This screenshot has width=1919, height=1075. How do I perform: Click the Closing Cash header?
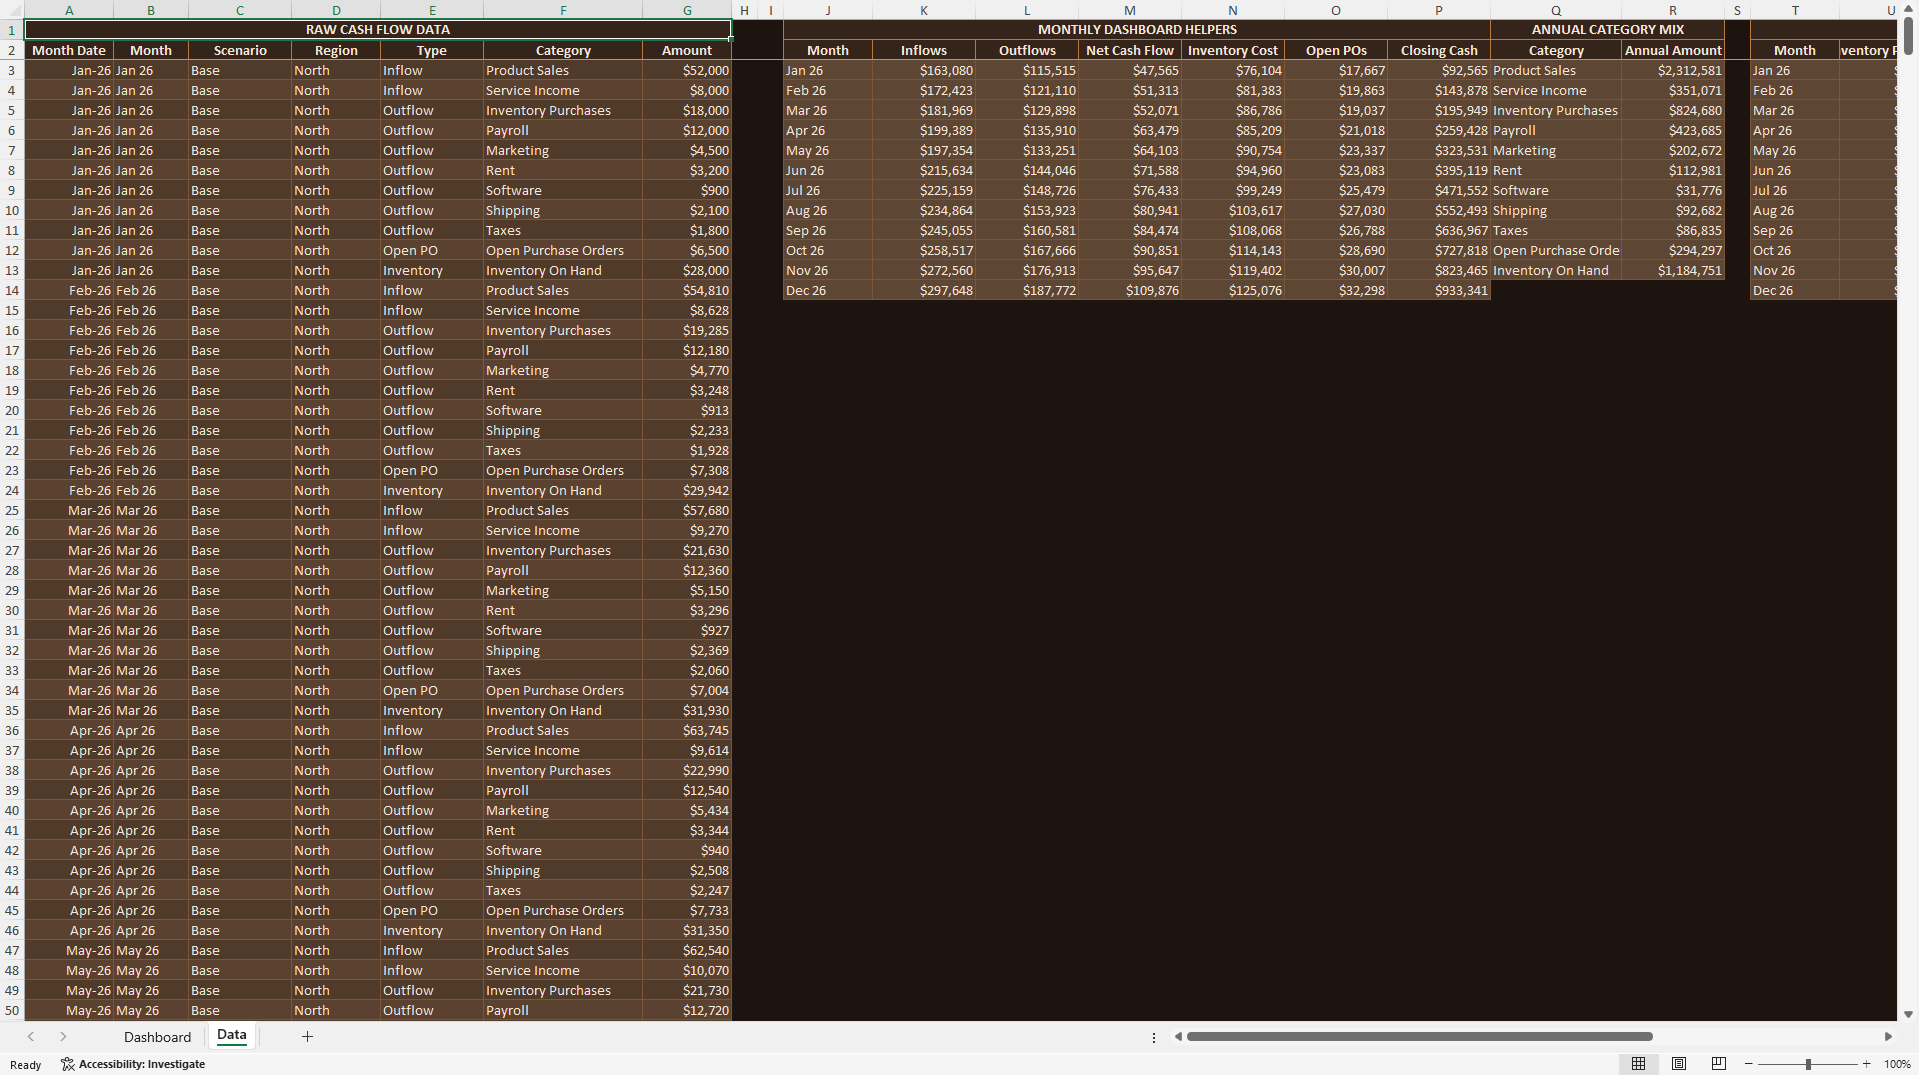click(1439, 50)
